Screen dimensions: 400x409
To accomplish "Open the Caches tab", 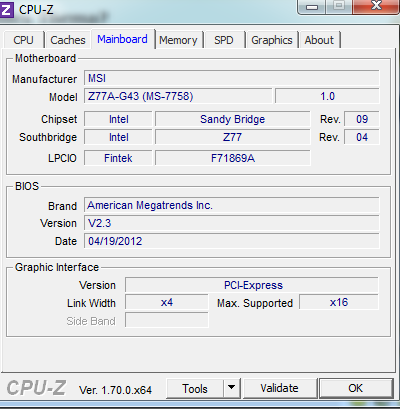I will 68,40.
